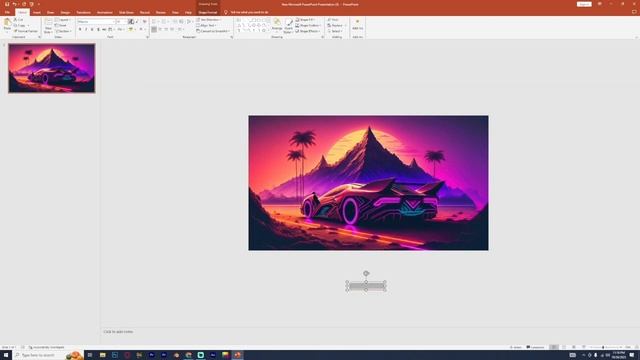Viewport: 640px width, 360px height.
Task: Open Shape Fill dropdown
Action: 305,20
